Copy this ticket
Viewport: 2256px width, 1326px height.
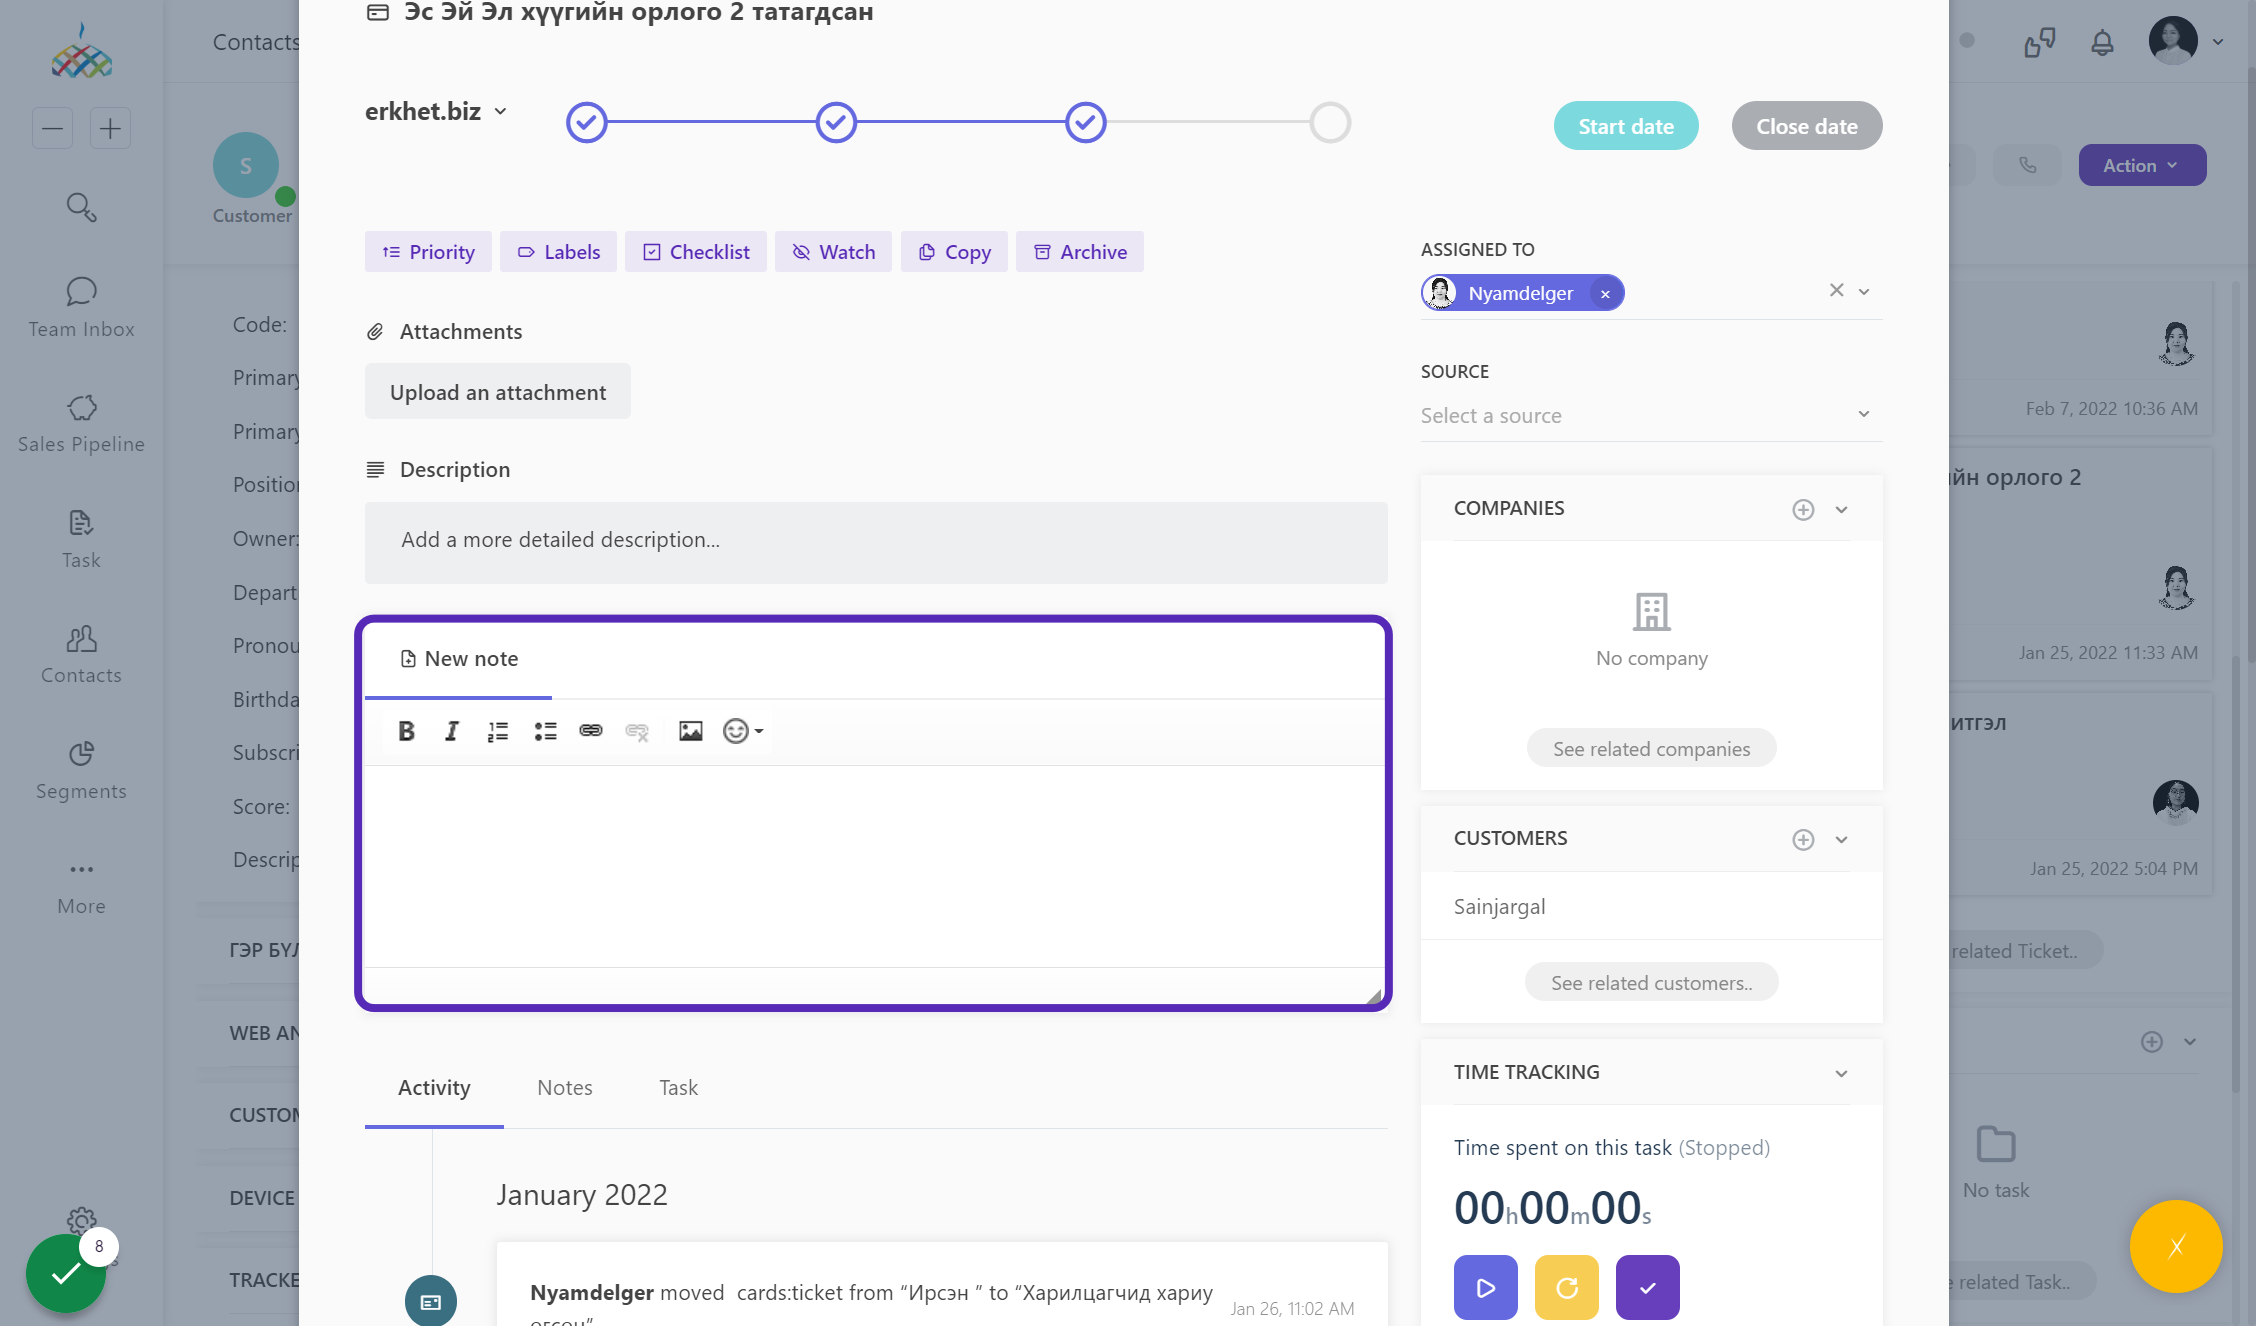pos(954,252)
